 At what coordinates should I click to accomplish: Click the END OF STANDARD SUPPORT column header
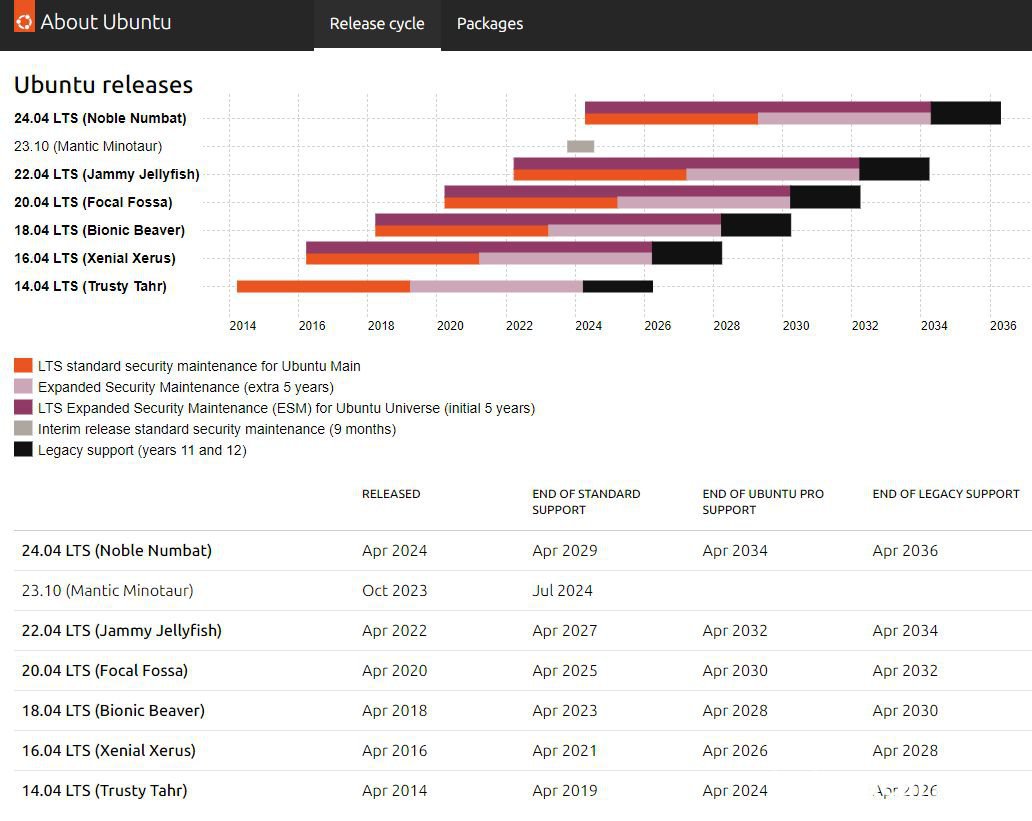tap(586, 502)
